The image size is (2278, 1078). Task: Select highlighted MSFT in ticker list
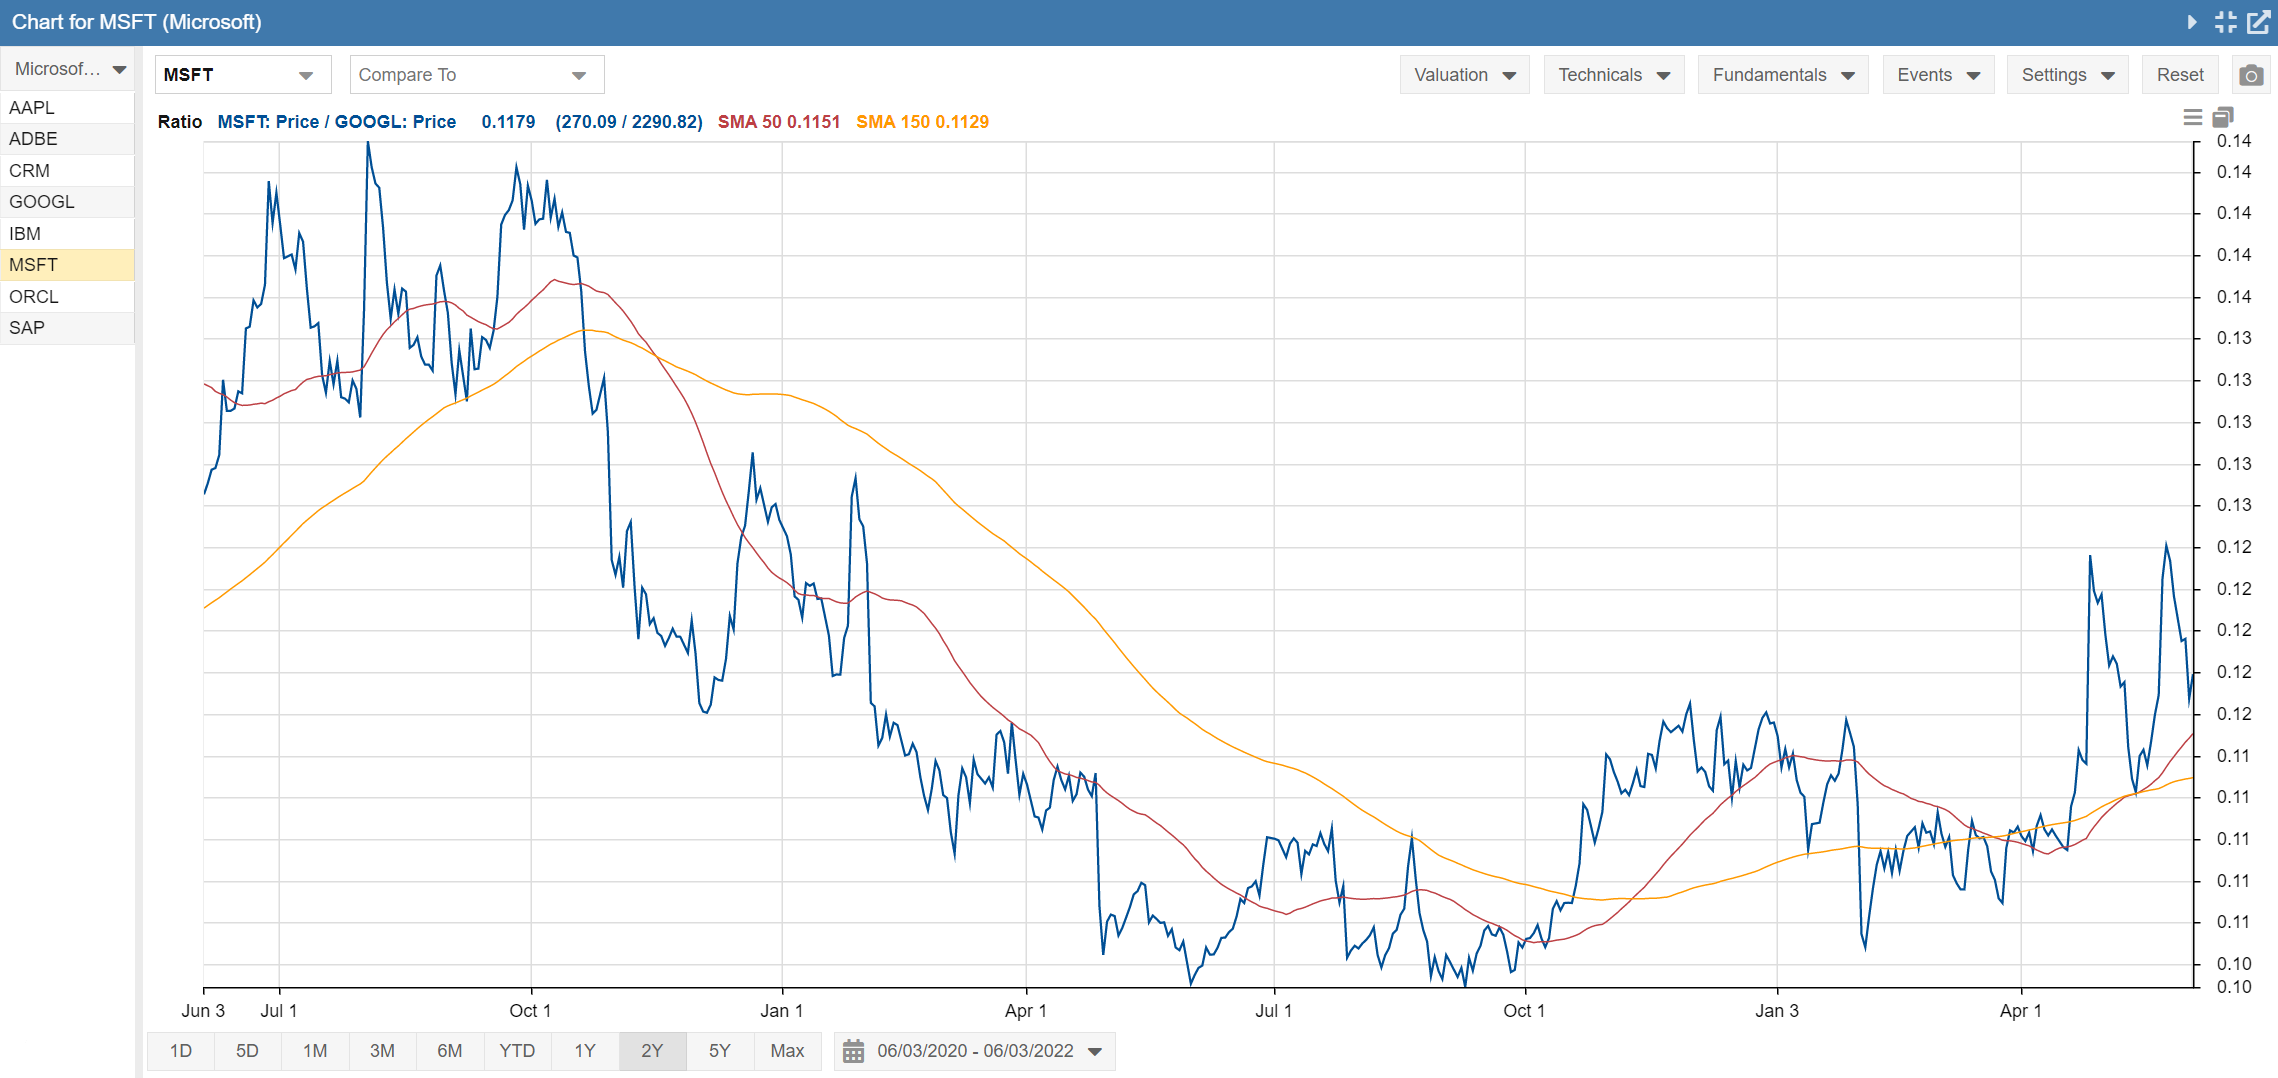(x=67, y=265)
